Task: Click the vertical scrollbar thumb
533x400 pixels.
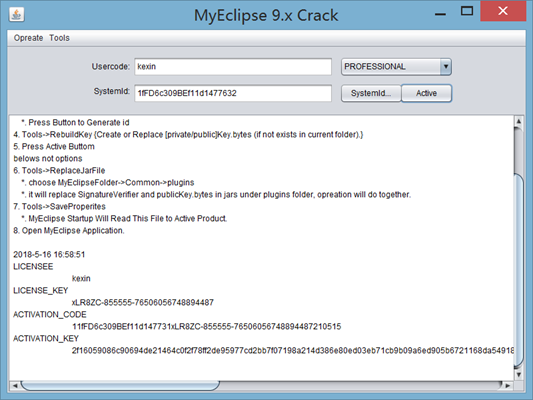Action: pyautogui.click(x=519, y=270)
